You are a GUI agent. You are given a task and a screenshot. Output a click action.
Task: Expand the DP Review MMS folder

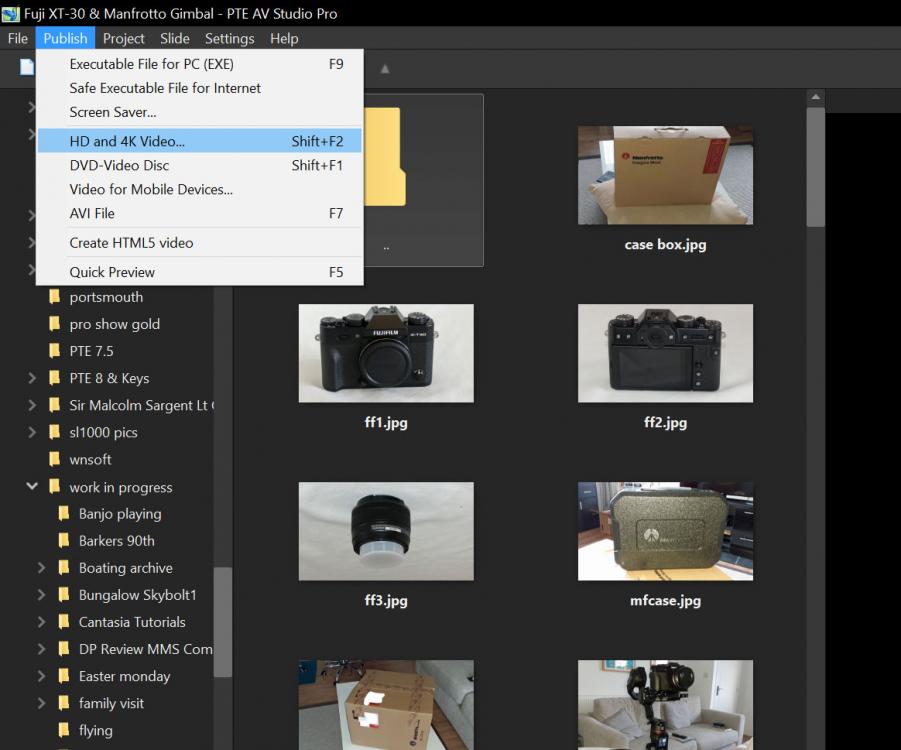click(x=41, y=649)
